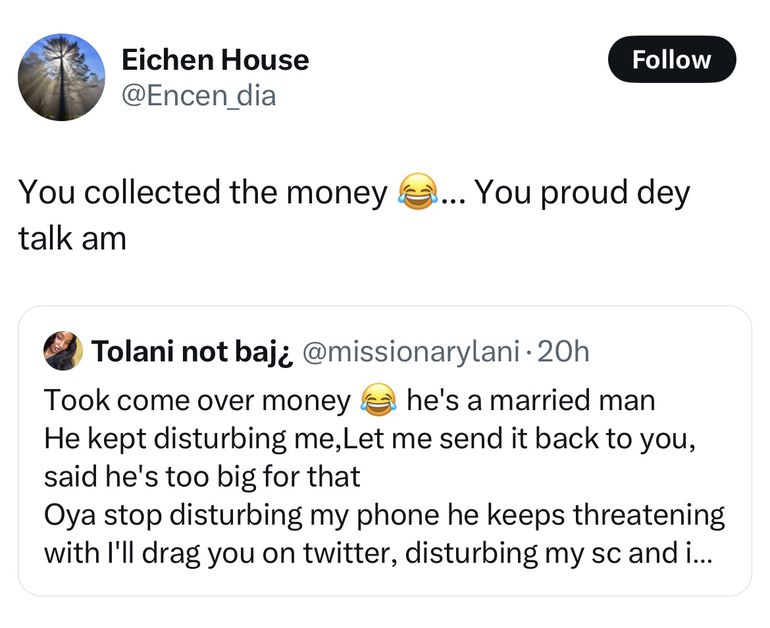Click the laughing emoji in main tweet

[x=418, y=191]
